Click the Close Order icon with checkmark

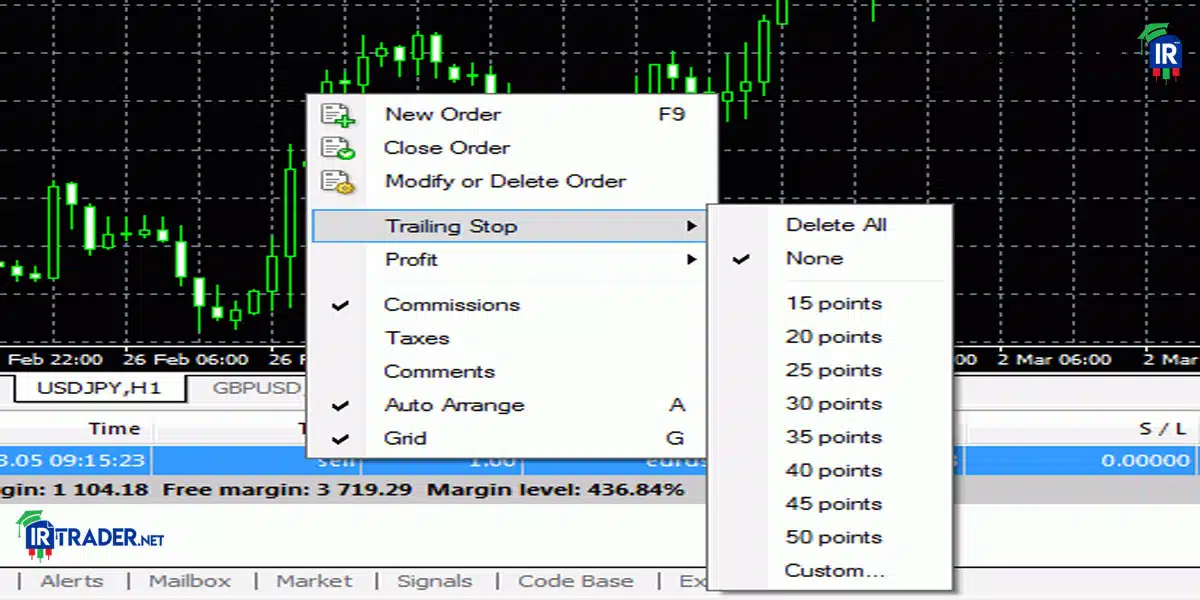[x=338, y=148]
